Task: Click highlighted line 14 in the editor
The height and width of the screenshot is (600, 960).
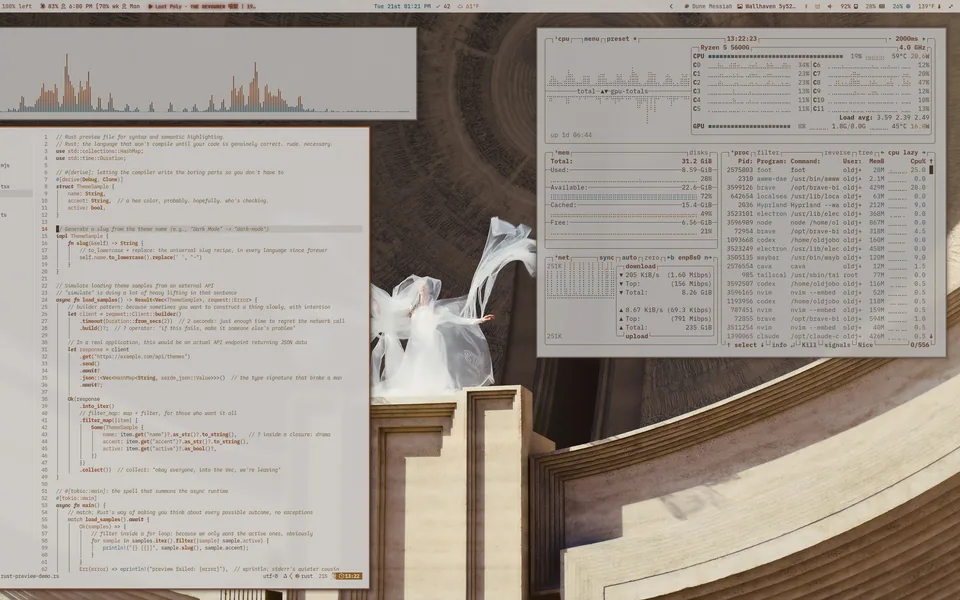Action: (x=209, y=229)
